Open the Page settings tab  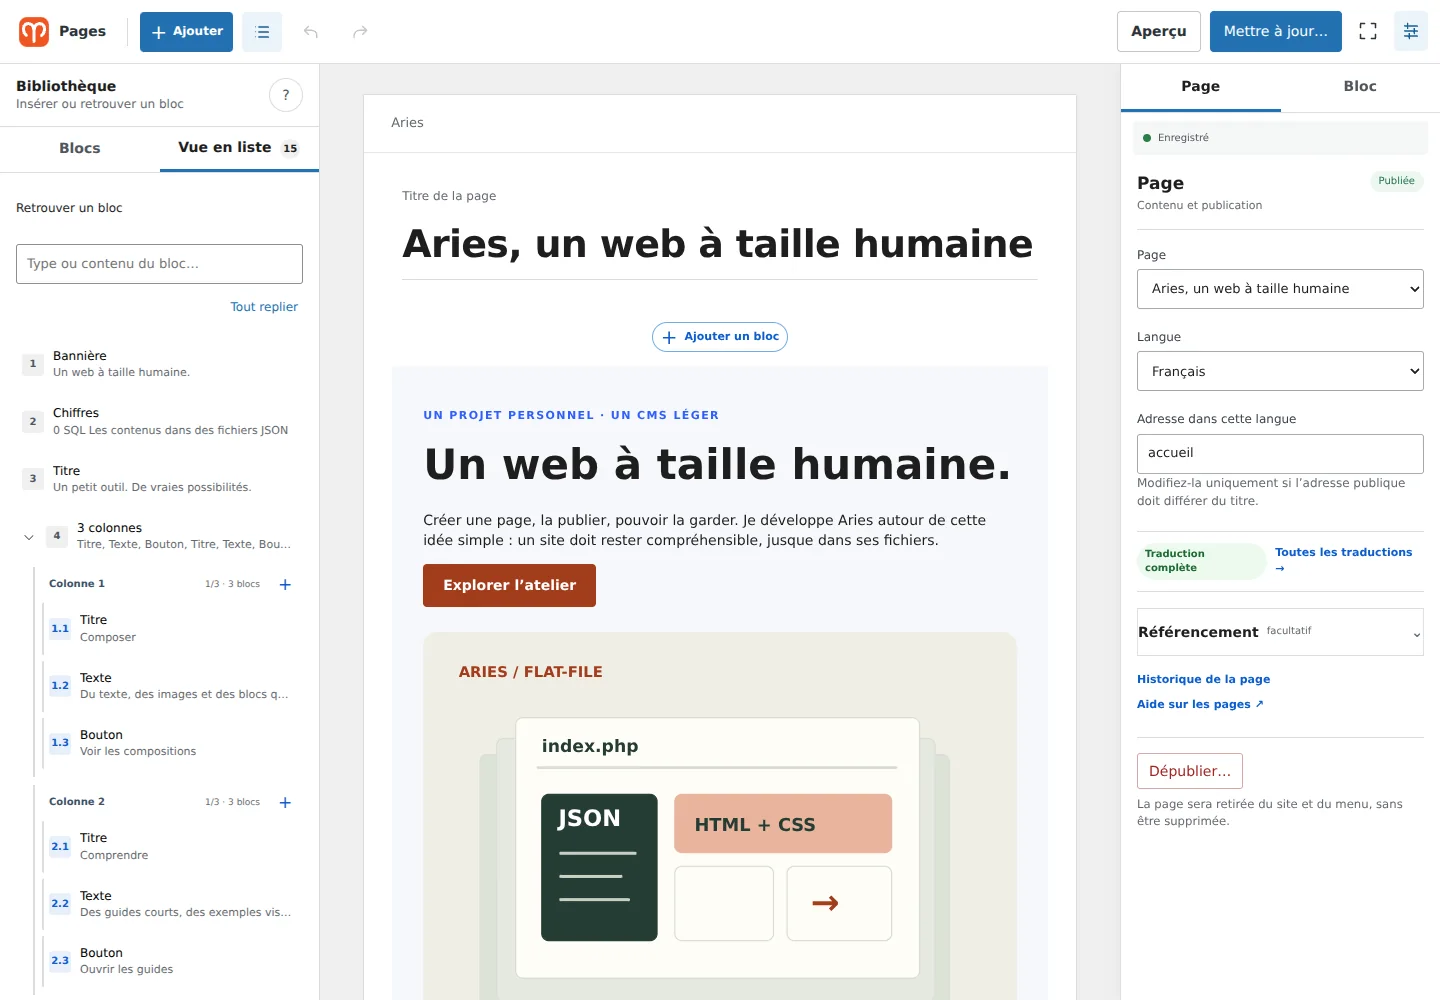[x=1200, y=87]
